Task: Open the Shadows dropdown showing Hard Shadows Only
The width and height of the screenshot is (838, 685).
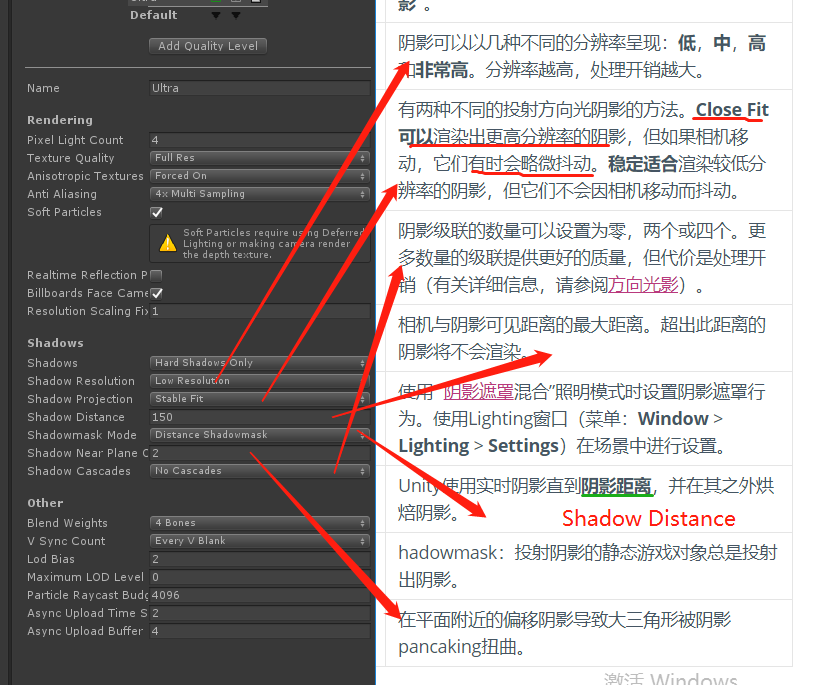Action: pyautogui.click(x=260, y=362)
